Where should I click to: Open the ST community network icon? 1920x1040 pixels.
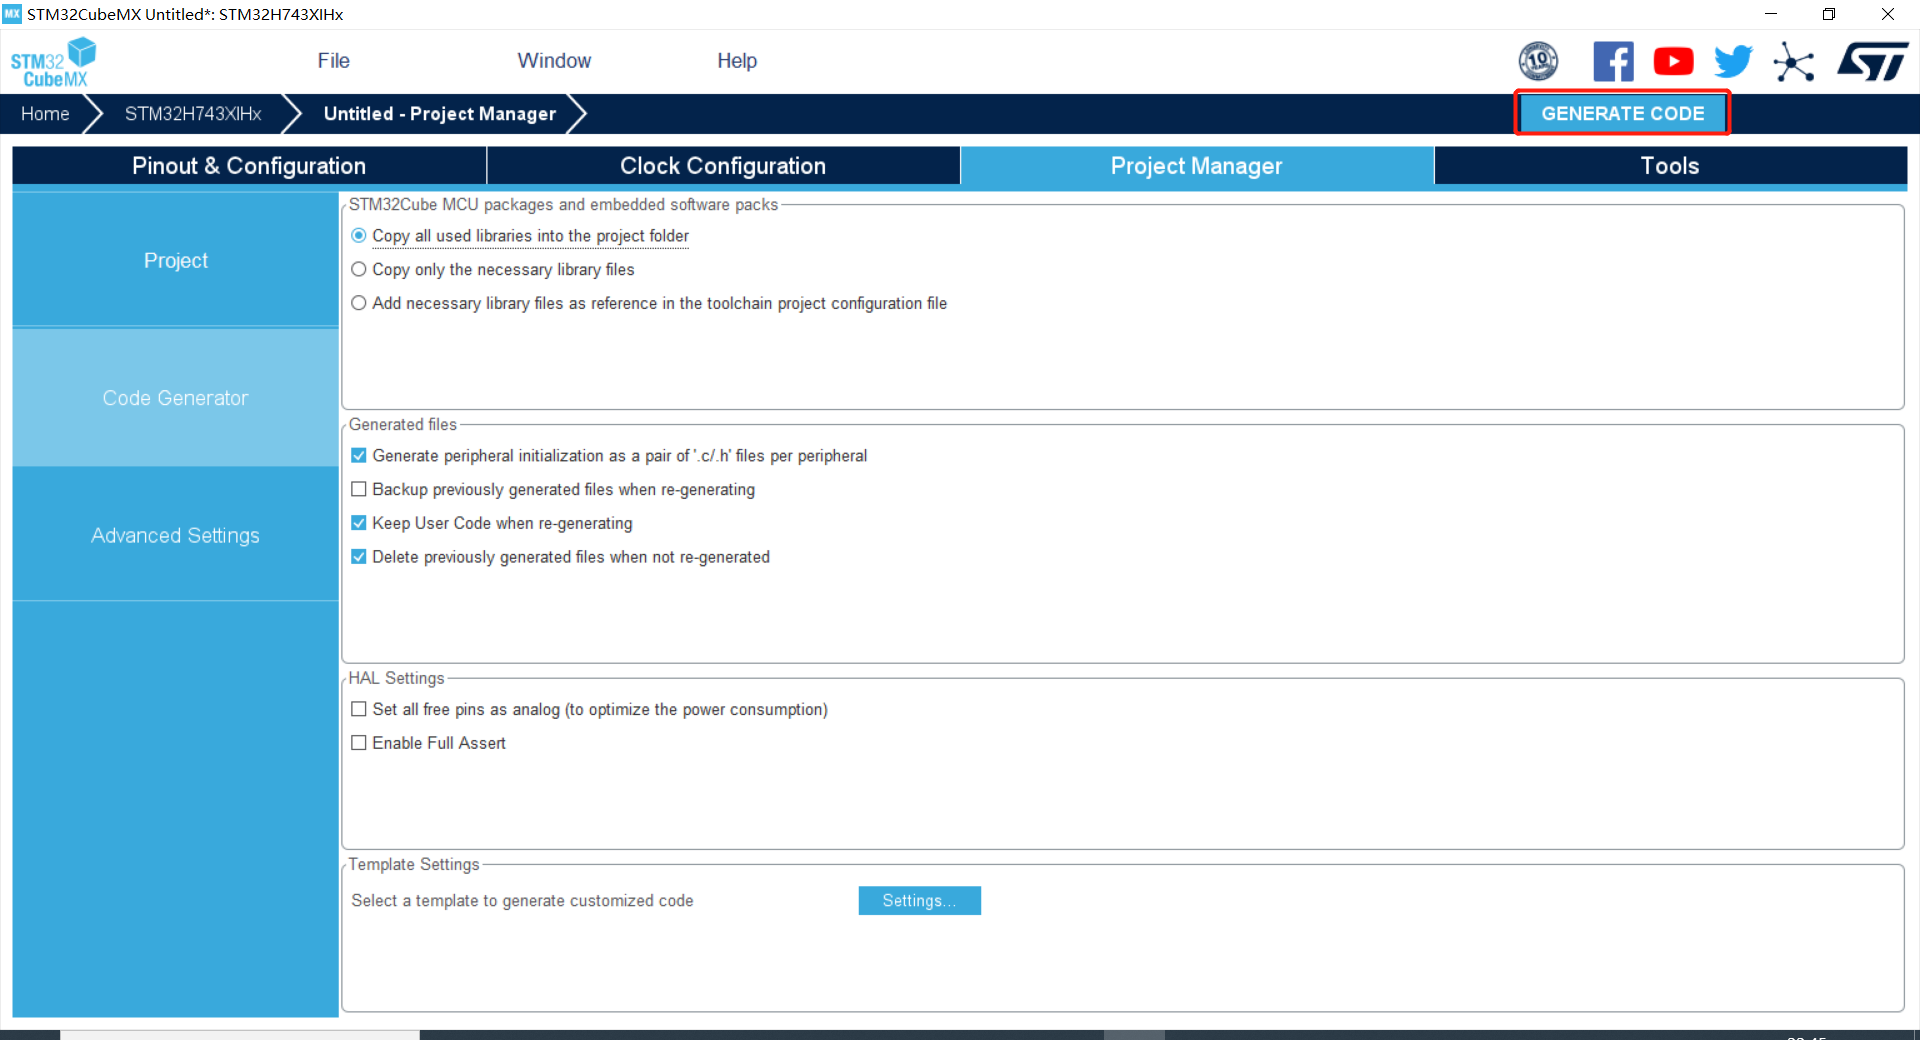[1793, 62]
